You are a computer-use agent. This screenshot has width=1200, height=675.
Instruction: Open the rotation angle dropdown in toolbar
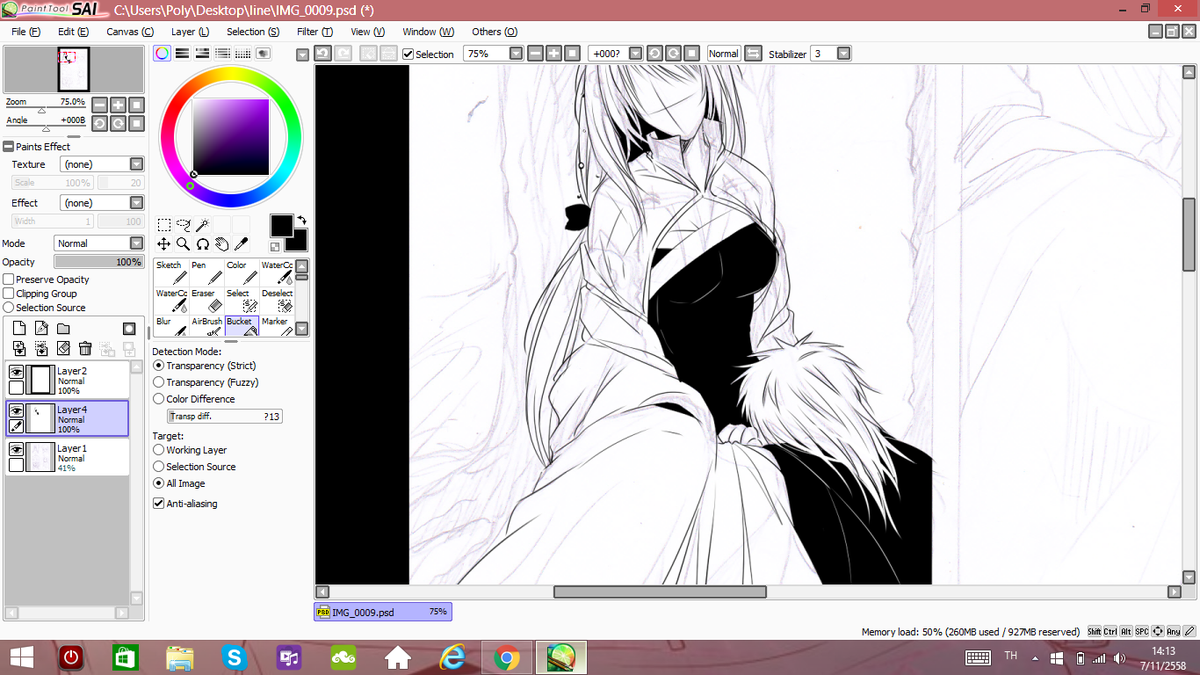634,53
